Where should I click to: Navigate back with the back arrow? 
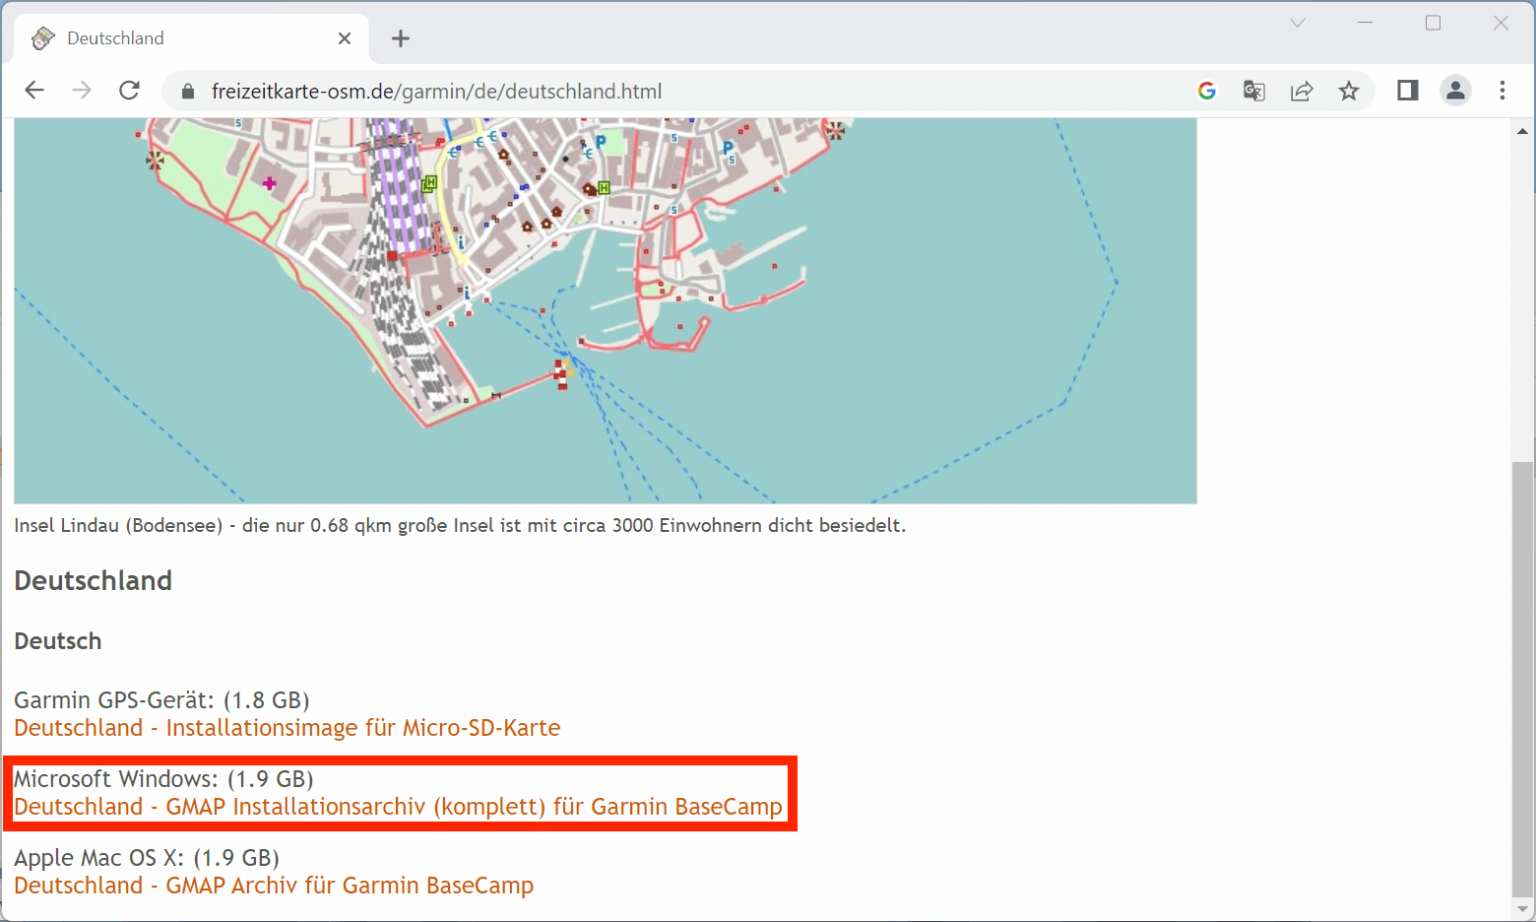(34, 90)
